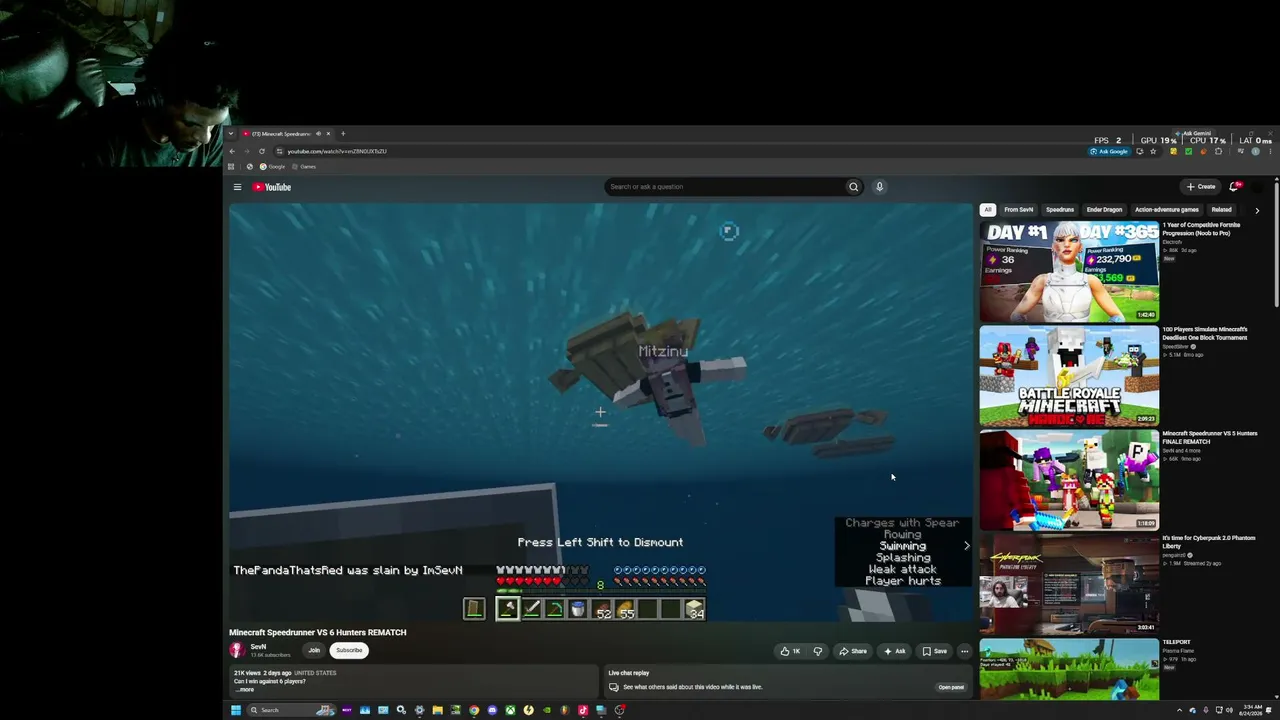1280x720 pixels.
Task: Mute the tab via the speaker icon
Action: click(x=319, y=134)
